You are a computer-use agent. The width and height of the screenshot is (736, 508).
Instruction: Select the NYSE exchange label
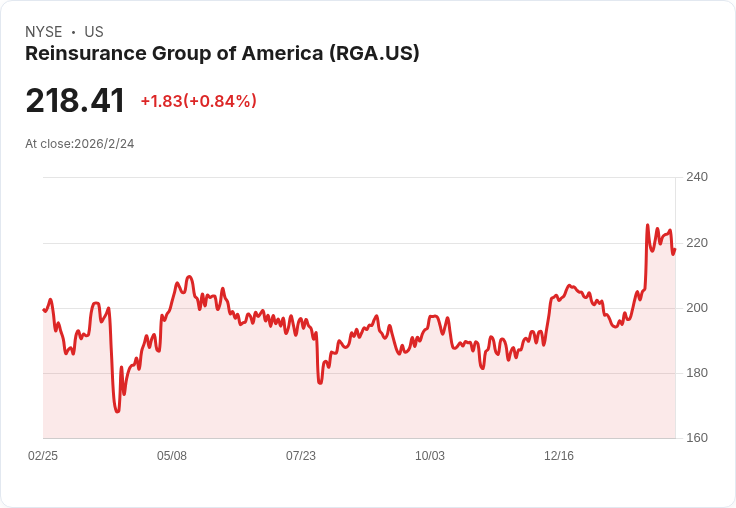tap(44, 32)
